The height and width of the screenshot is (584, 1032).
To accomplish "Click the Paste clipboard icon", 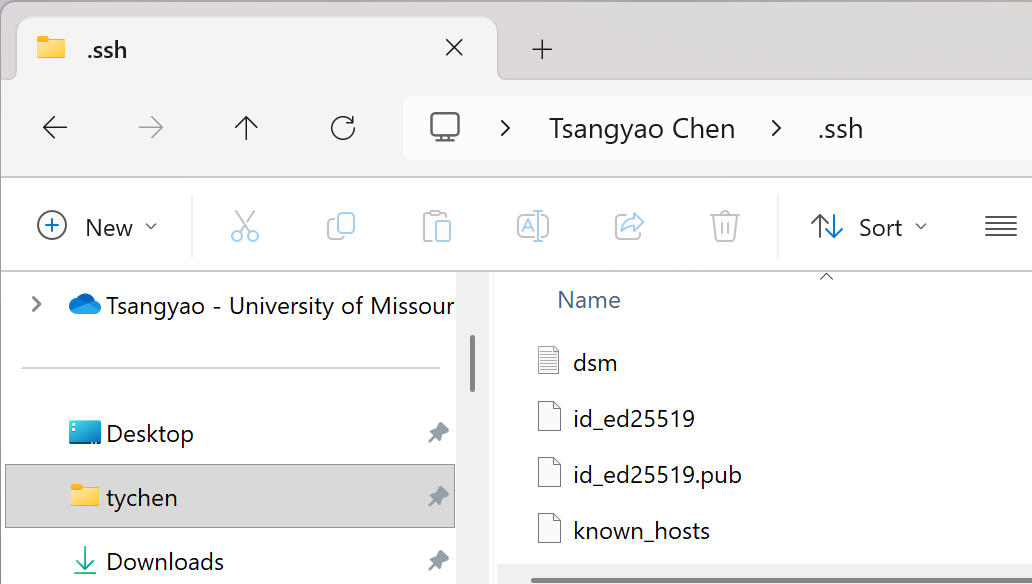I will coord(436,226).
